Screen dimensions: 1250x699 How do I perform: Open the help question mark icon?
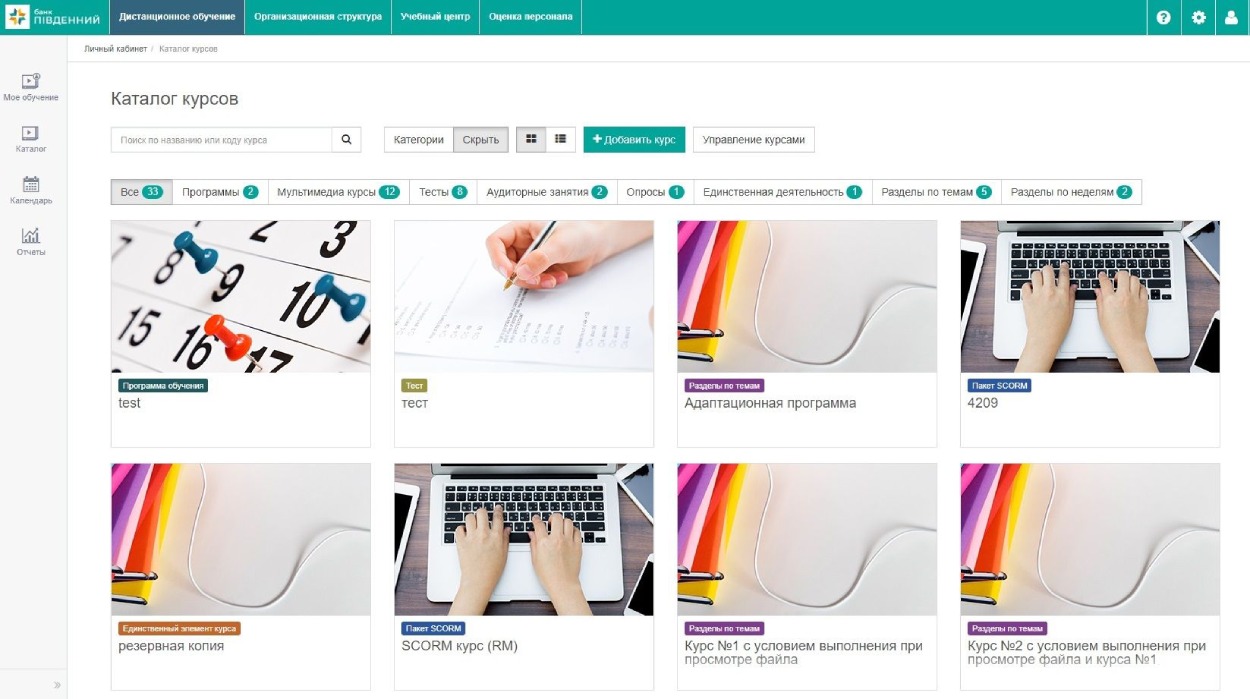1163,17
